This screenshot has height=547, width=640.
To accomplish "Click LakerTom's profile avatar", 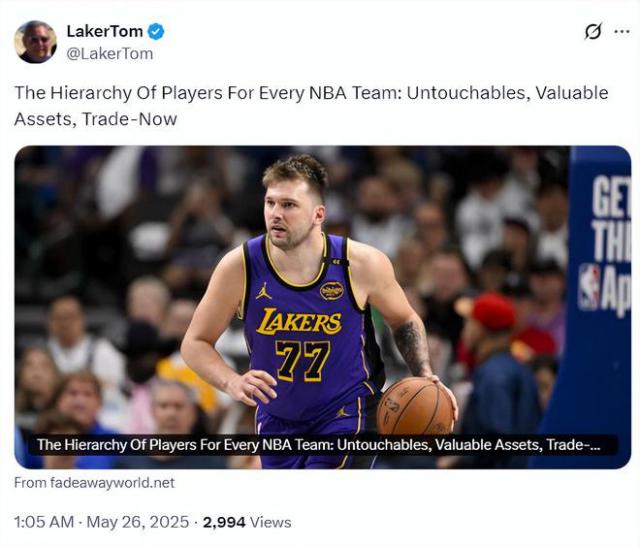I will pos(35,41).
